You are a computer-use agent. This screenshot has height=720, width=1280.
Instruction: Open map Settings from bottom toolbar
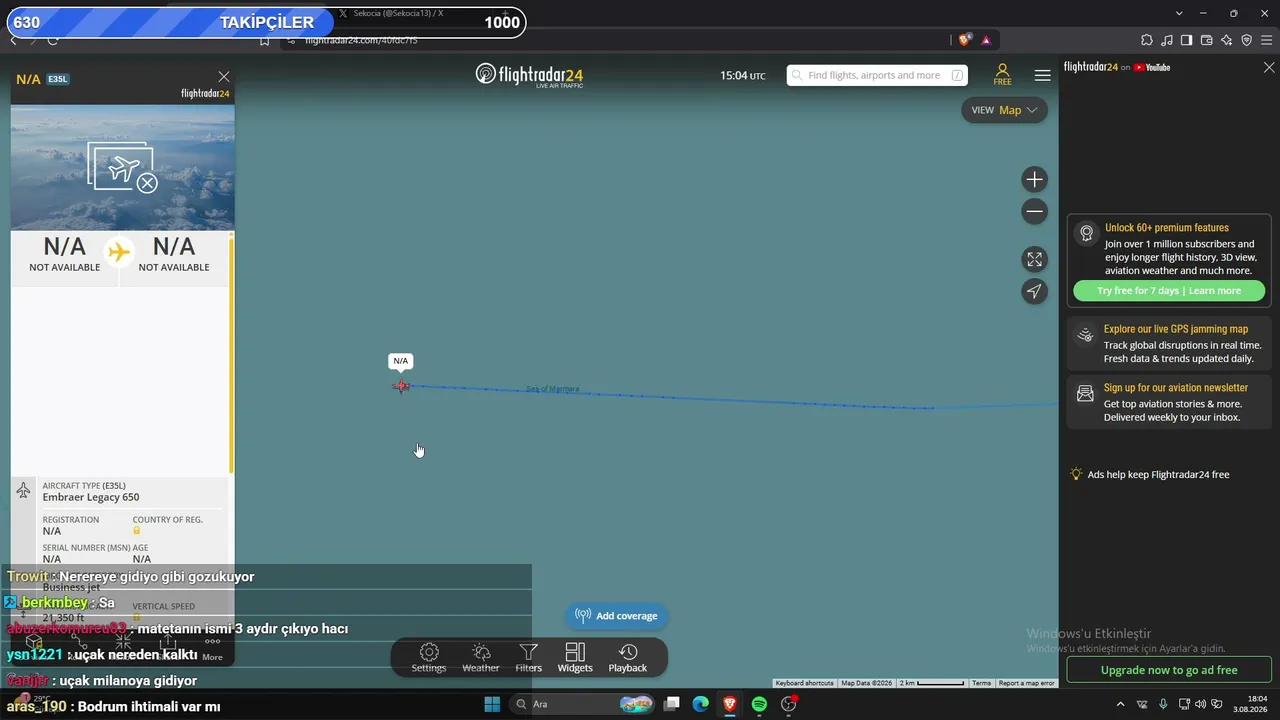429,658
